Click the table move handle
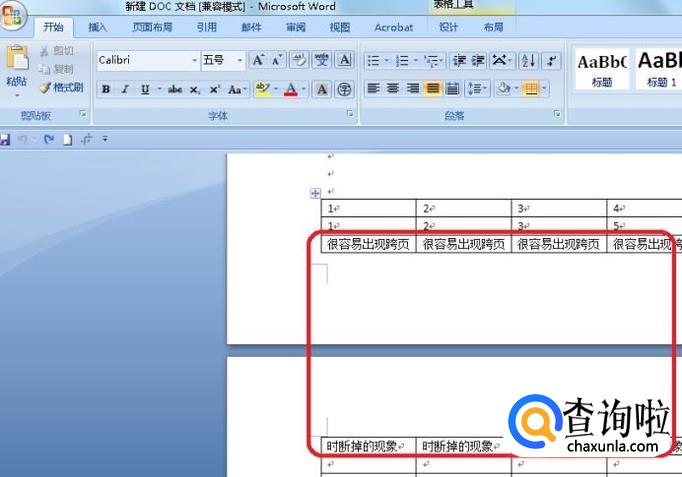The height and width of the screenshot is (477, 682). (x=315, y=193)
